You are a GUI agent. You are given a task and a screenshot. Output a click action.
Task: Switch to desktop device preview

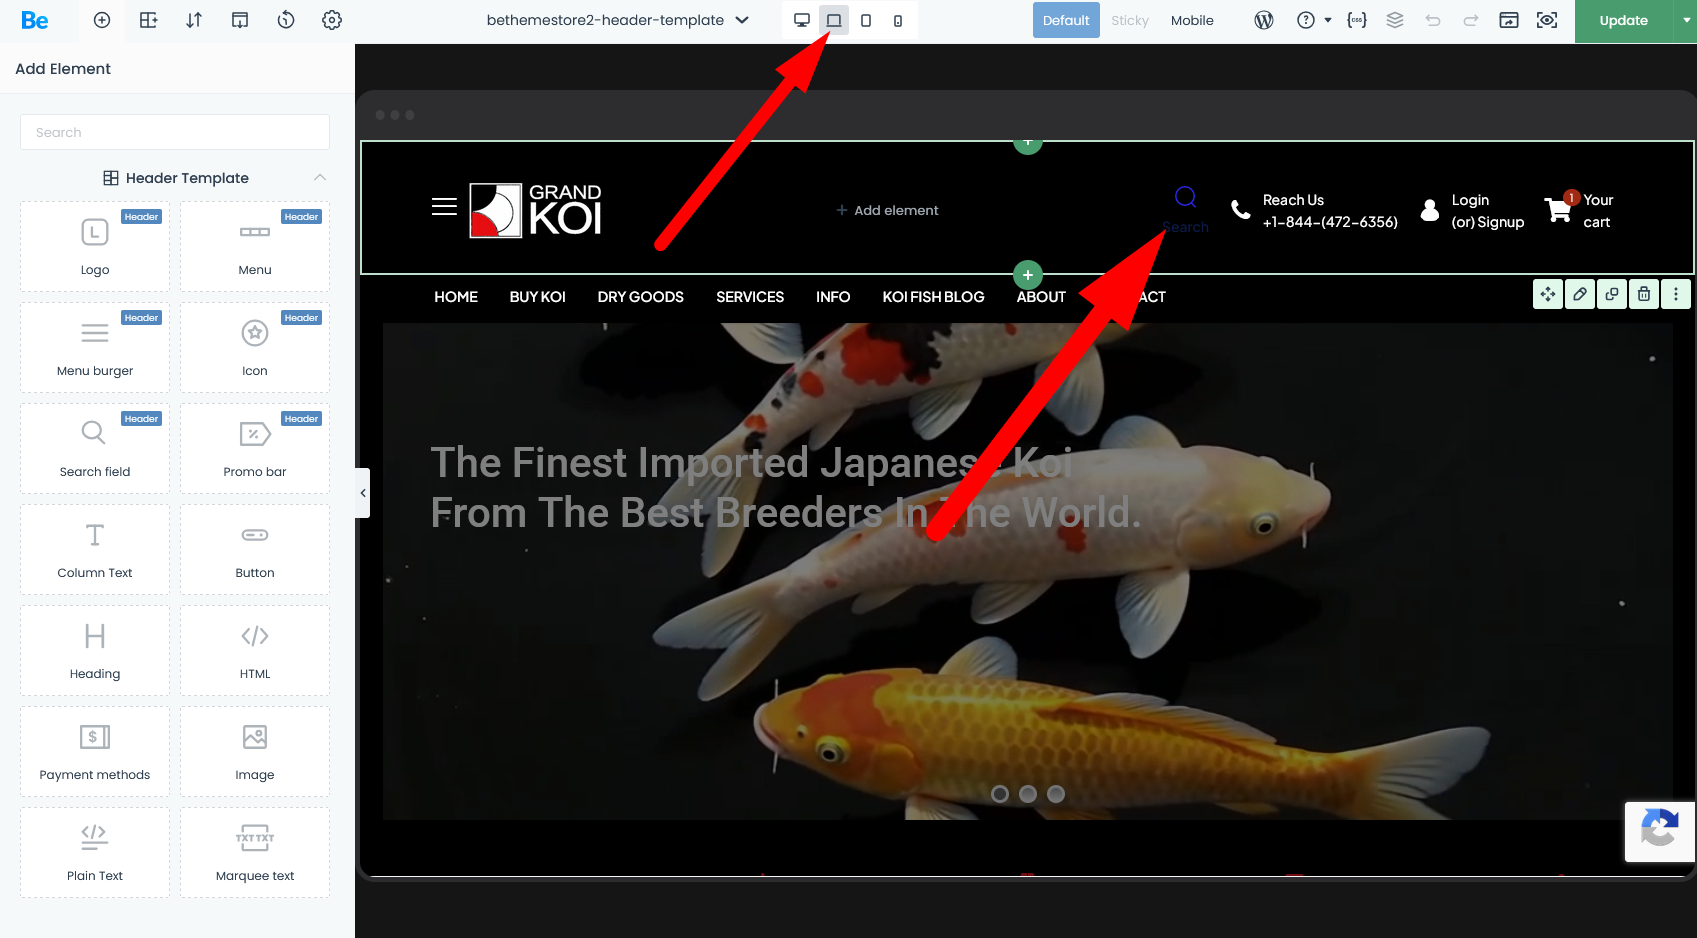coord(802,20)
